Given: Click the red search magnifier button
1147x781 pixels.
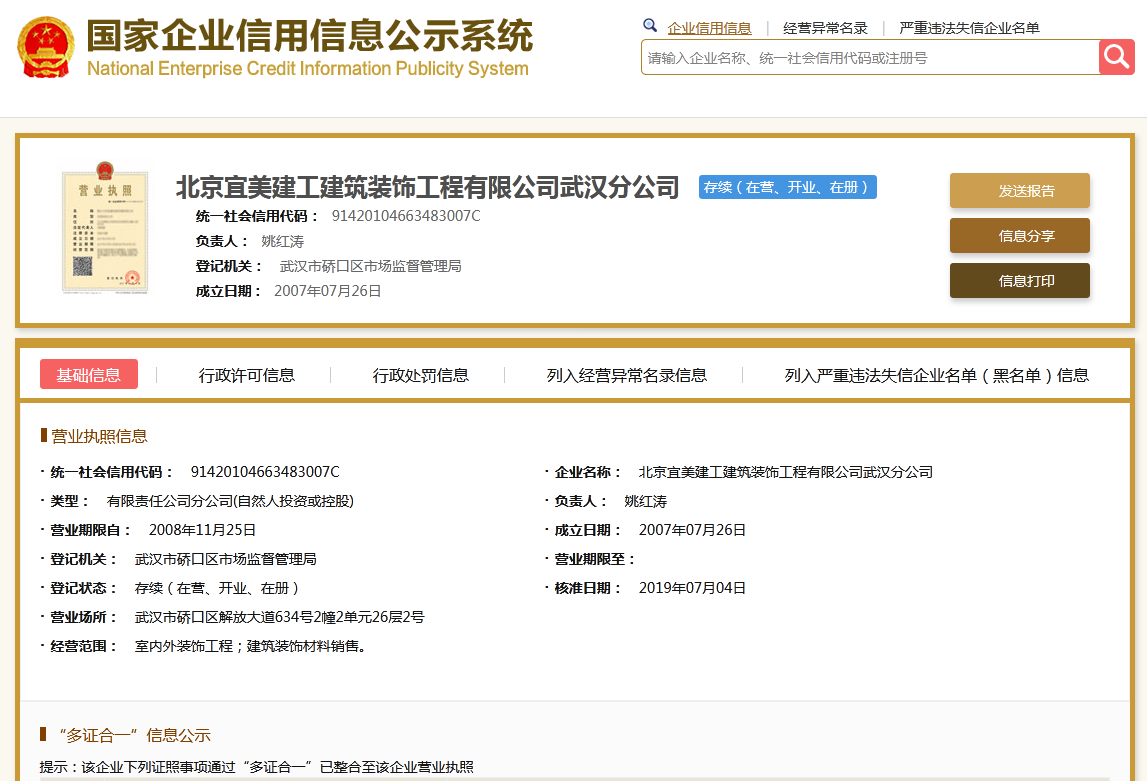Looking at the screenshot, I should [1116, 57].
